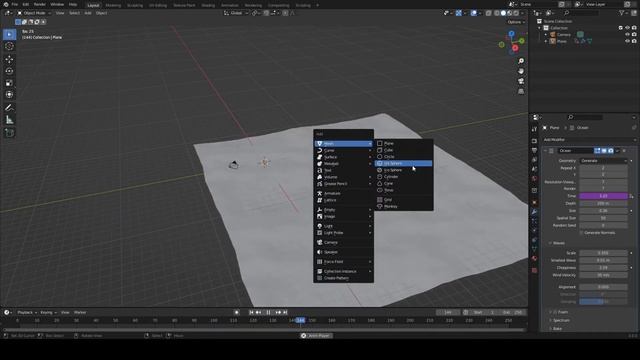Open the Options dropdown in viewport
Image resolution: width=640 pixels, height=360 pixels.
(516, 22)
